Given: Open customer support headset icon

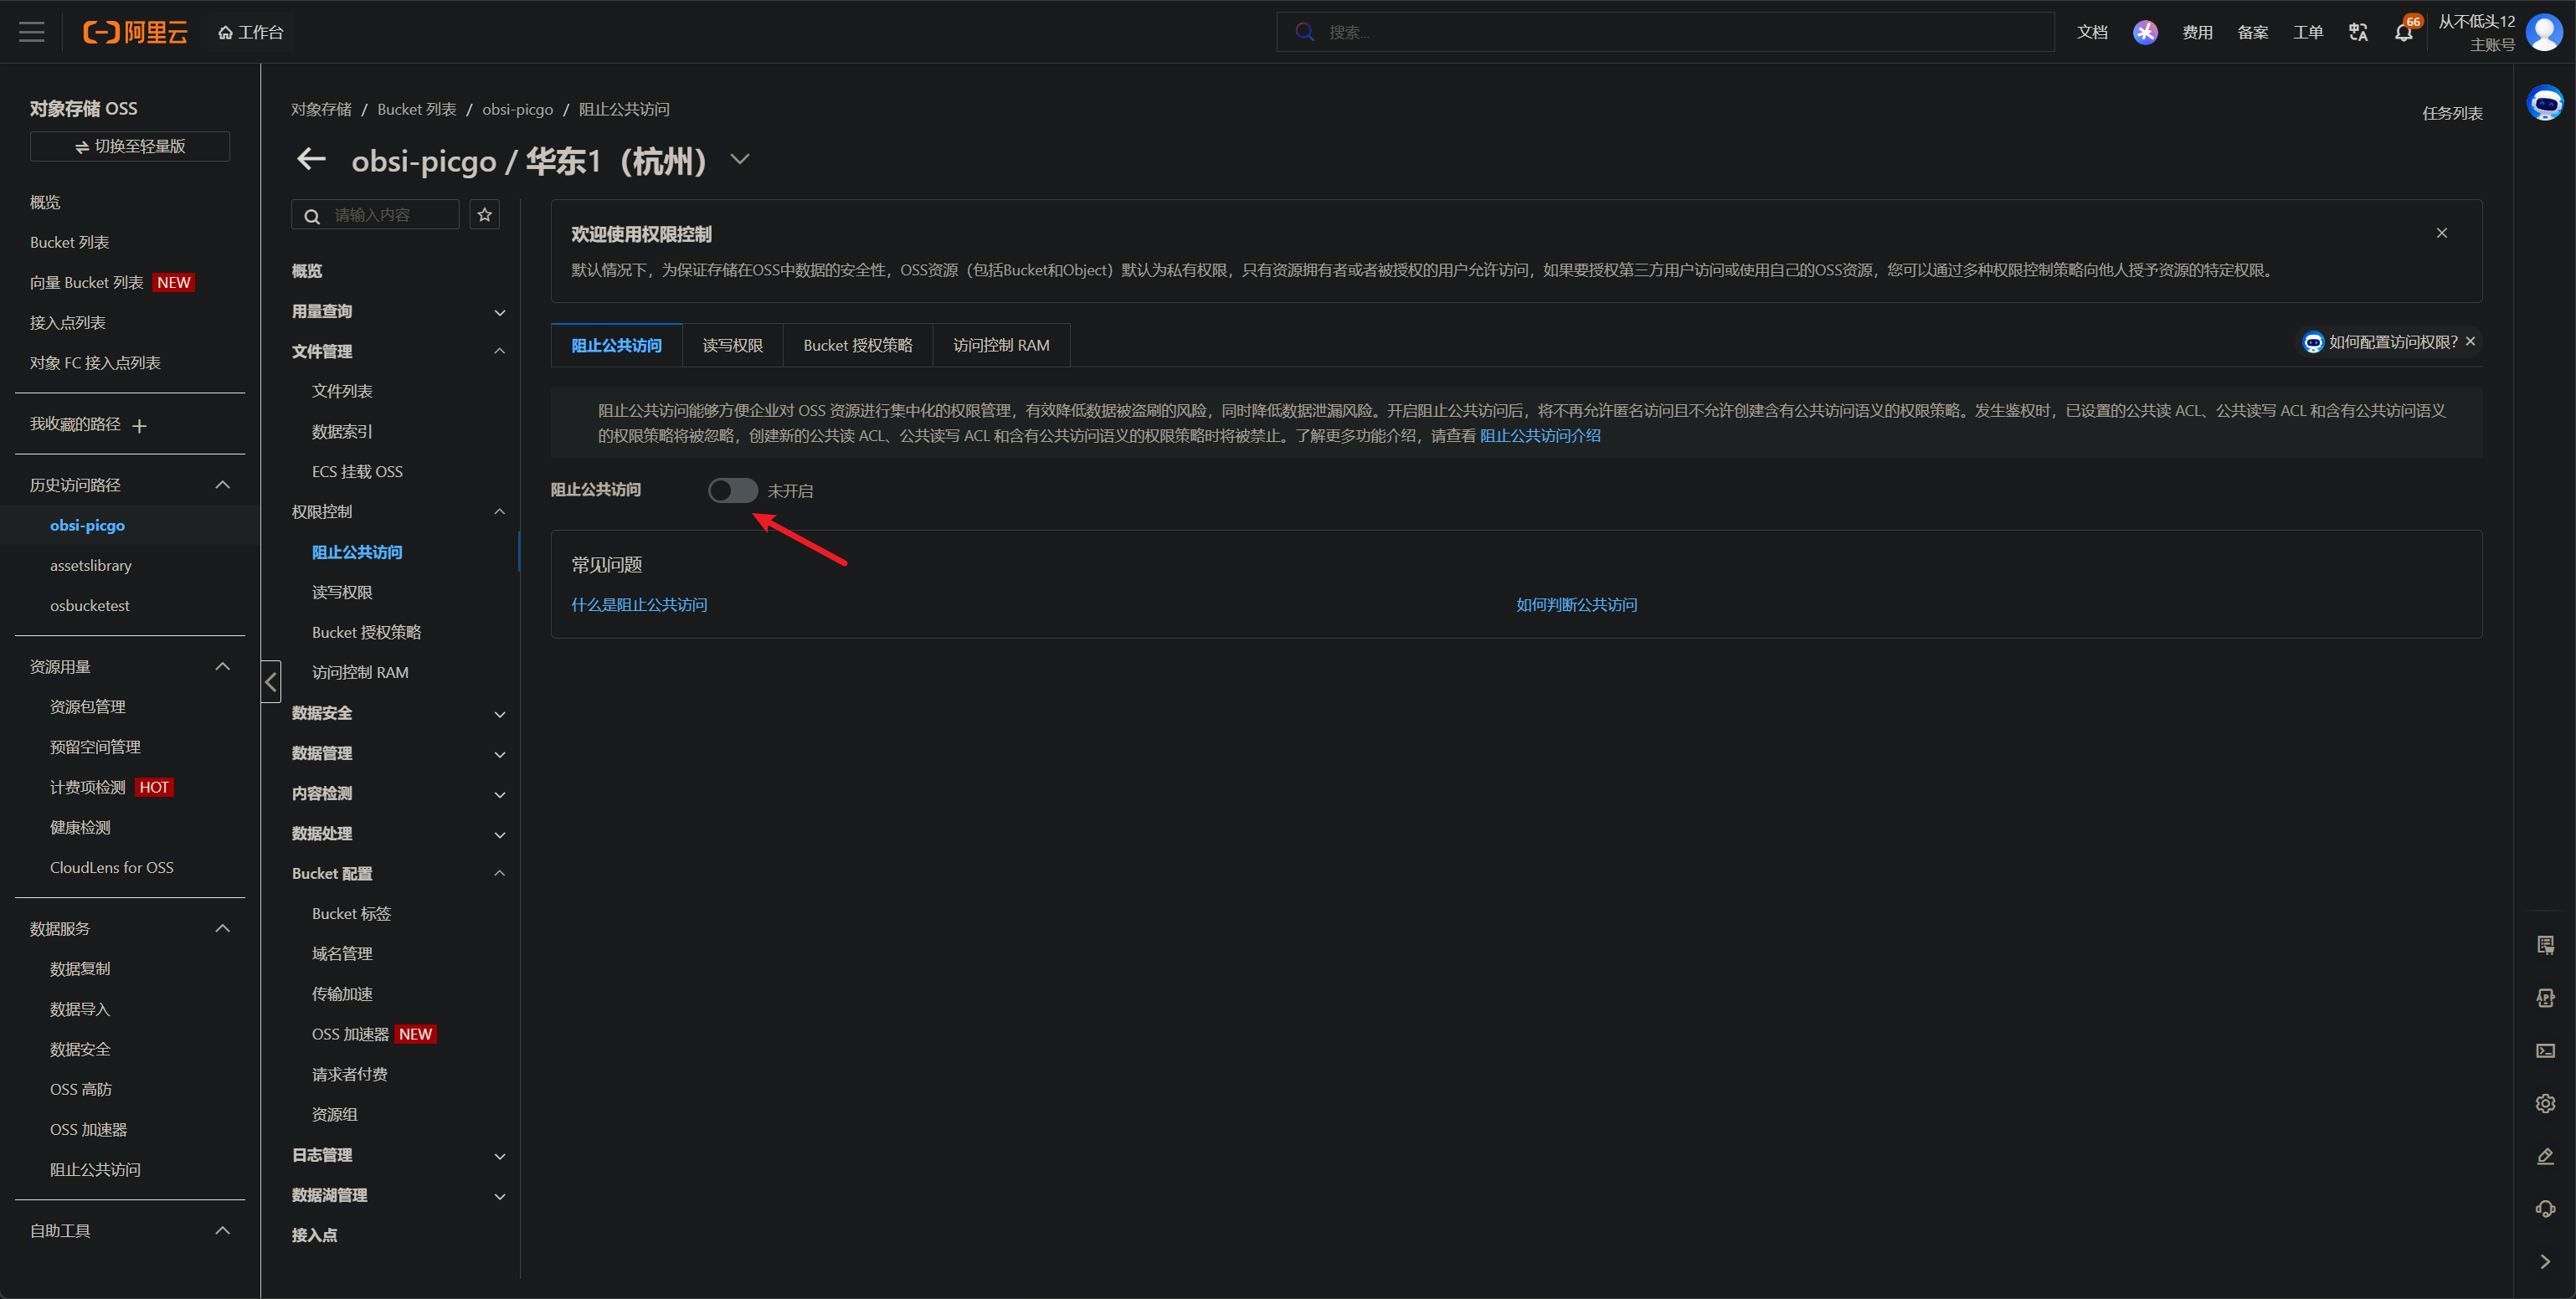Looking at the screenshot, I should [2545, 1209].
